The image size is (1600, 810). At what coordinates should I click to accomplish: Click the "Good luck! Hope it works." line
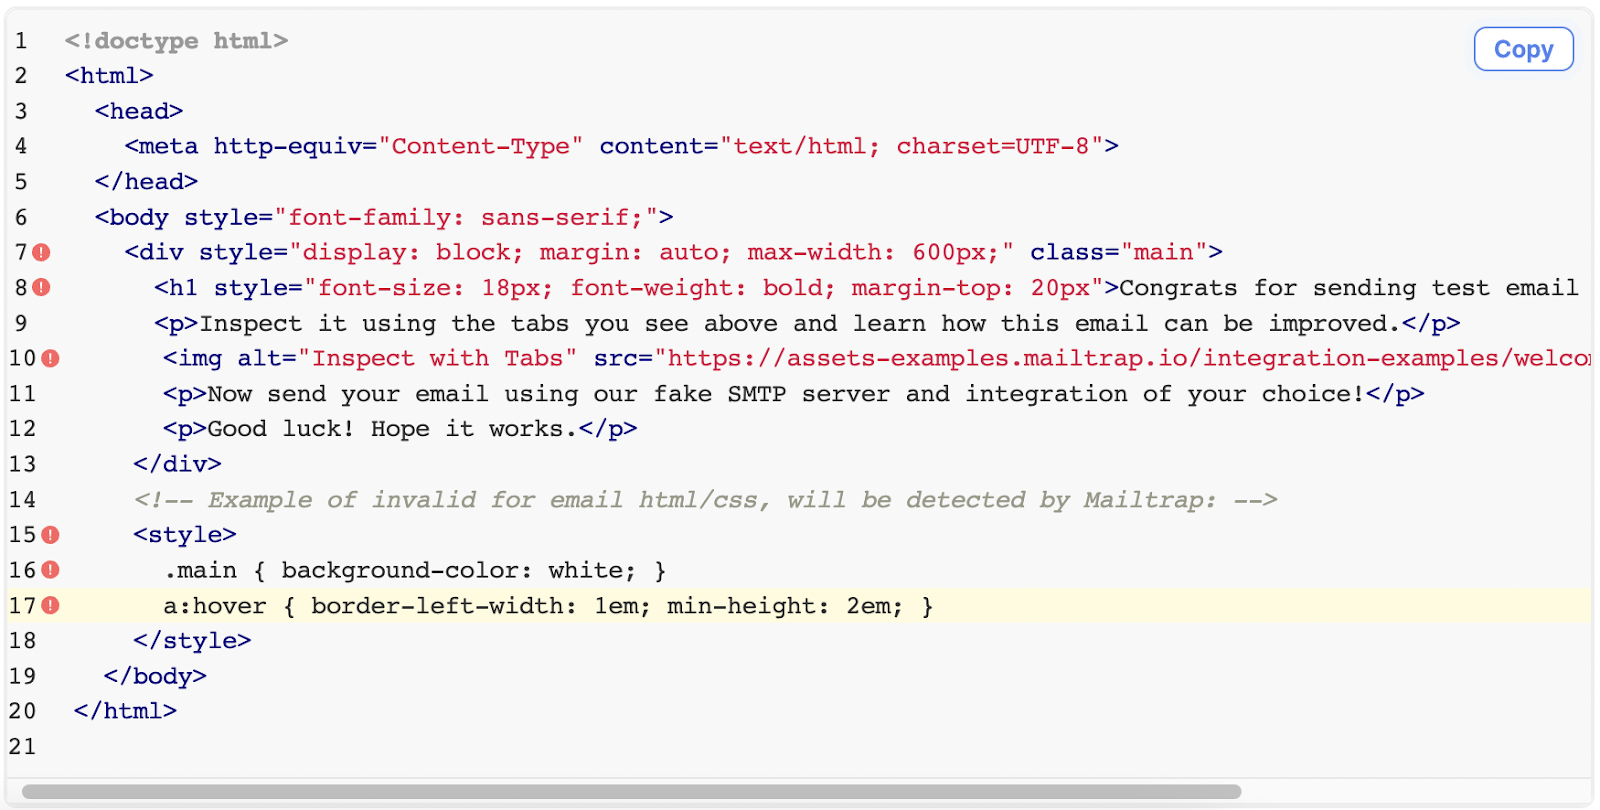click(x=400, y=429)
